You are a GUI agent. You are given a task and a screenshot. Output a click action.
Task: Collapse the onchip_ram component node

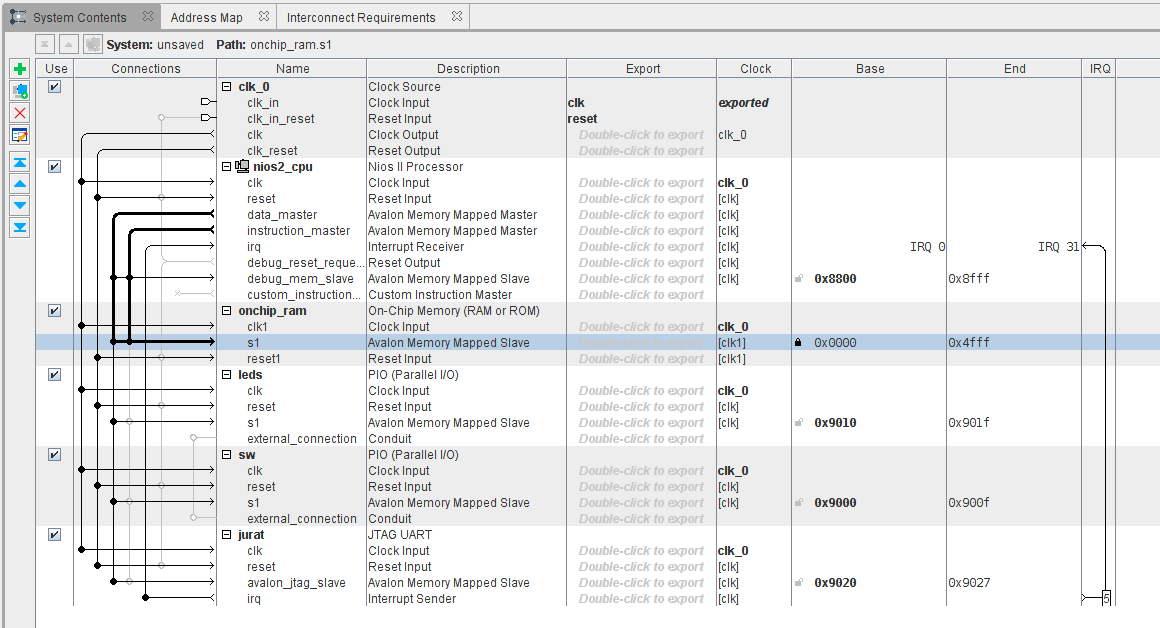pyautogui.click(x=226, y=311)
